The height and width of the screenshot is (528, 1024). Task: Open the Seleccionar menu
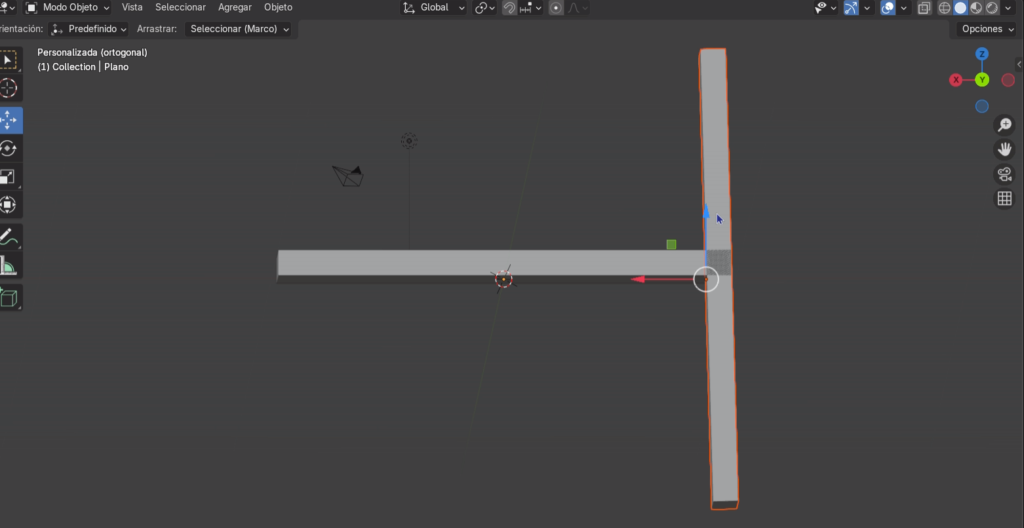point(180,8)
